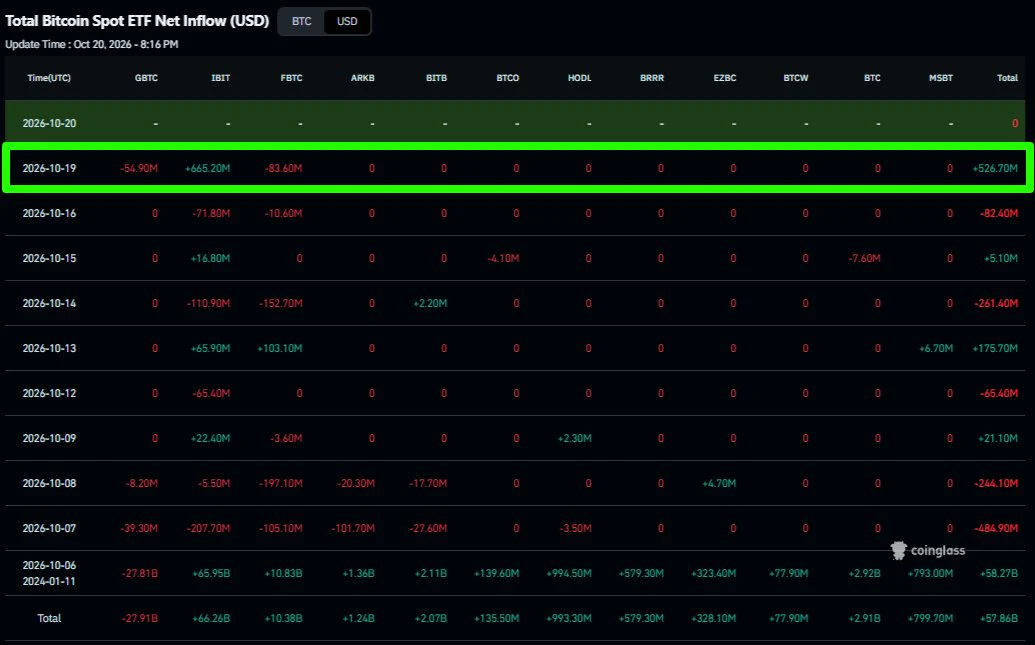Click the GBTC column header
The height and width of the screenshot is (645, 1035).
tap(147, 78)
